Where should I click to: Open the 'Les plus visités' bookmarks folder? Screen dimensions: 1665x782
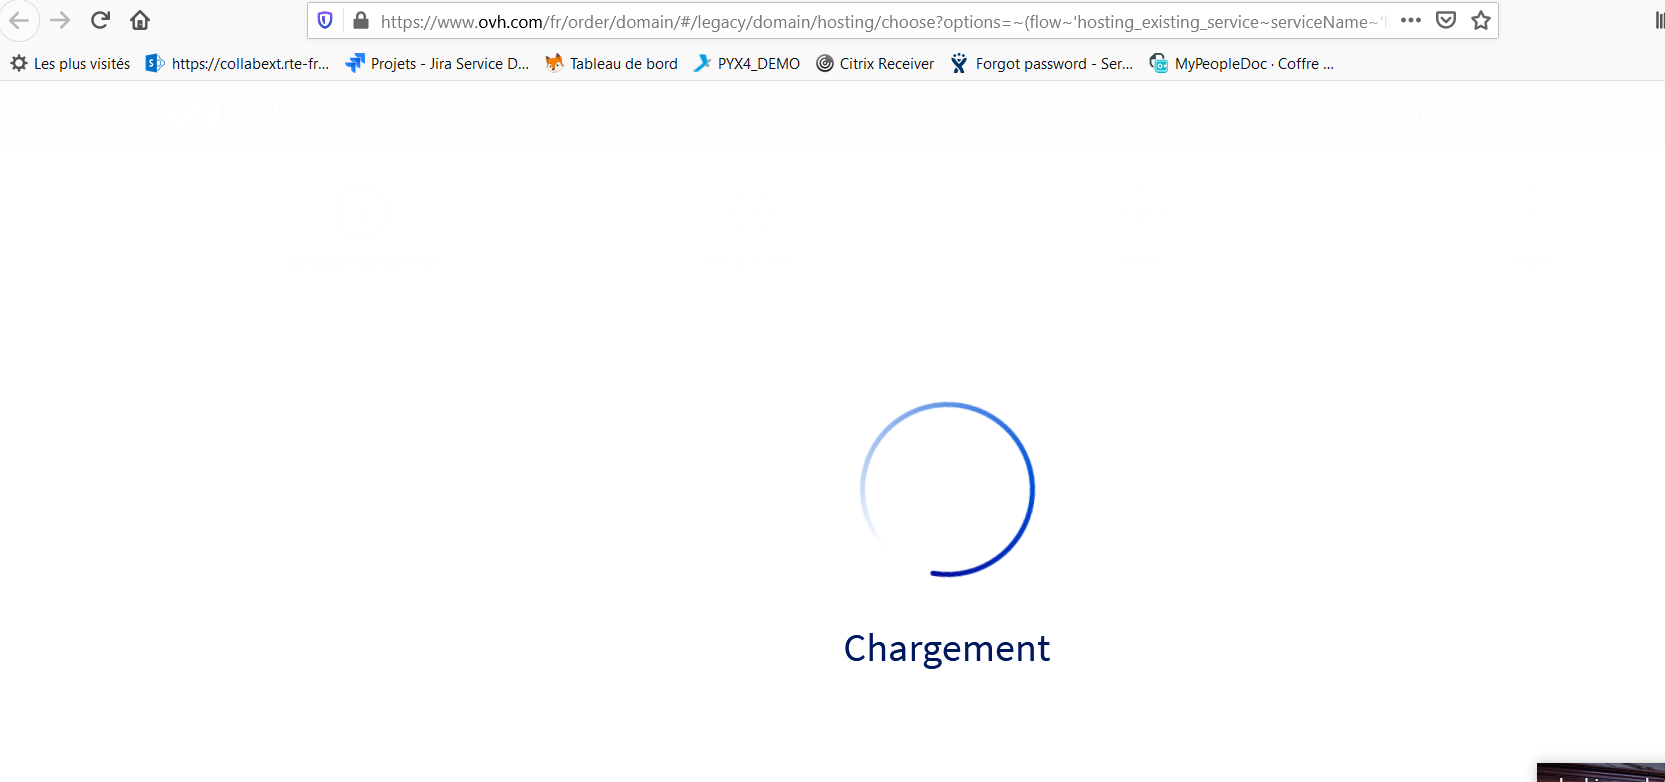tap(71, 64)
